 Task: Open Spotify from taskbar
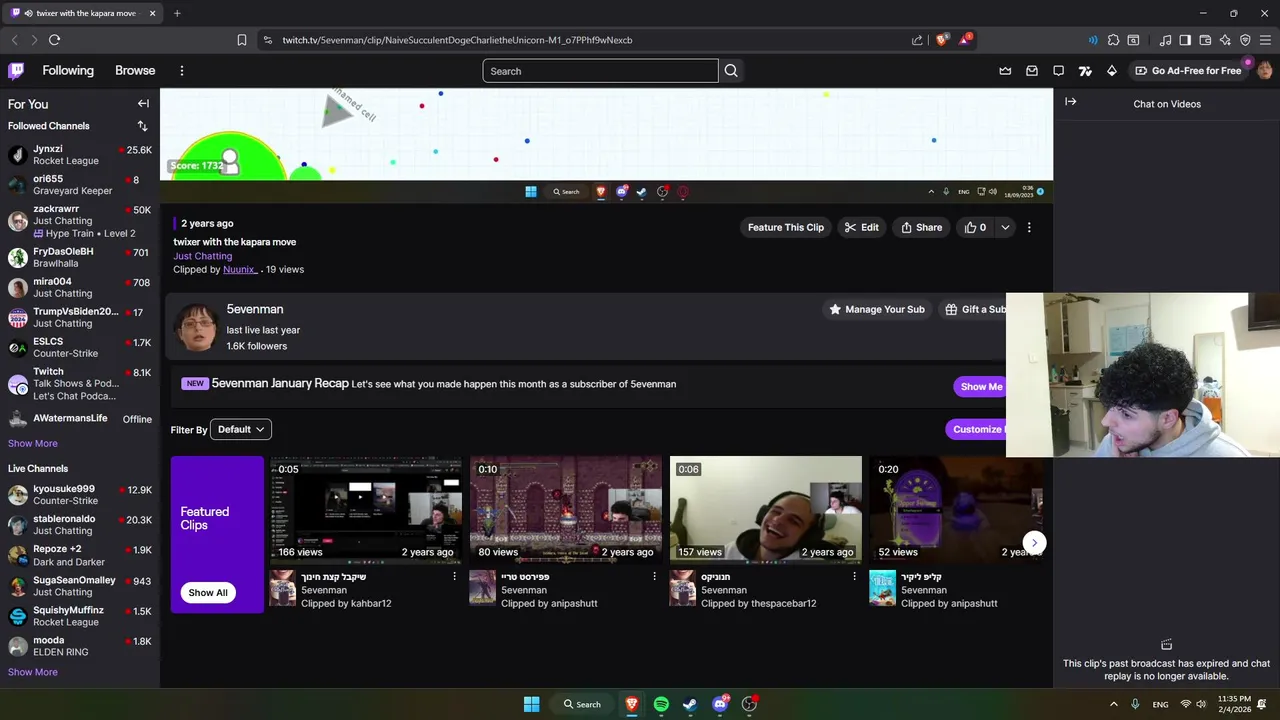pos(661,704)
